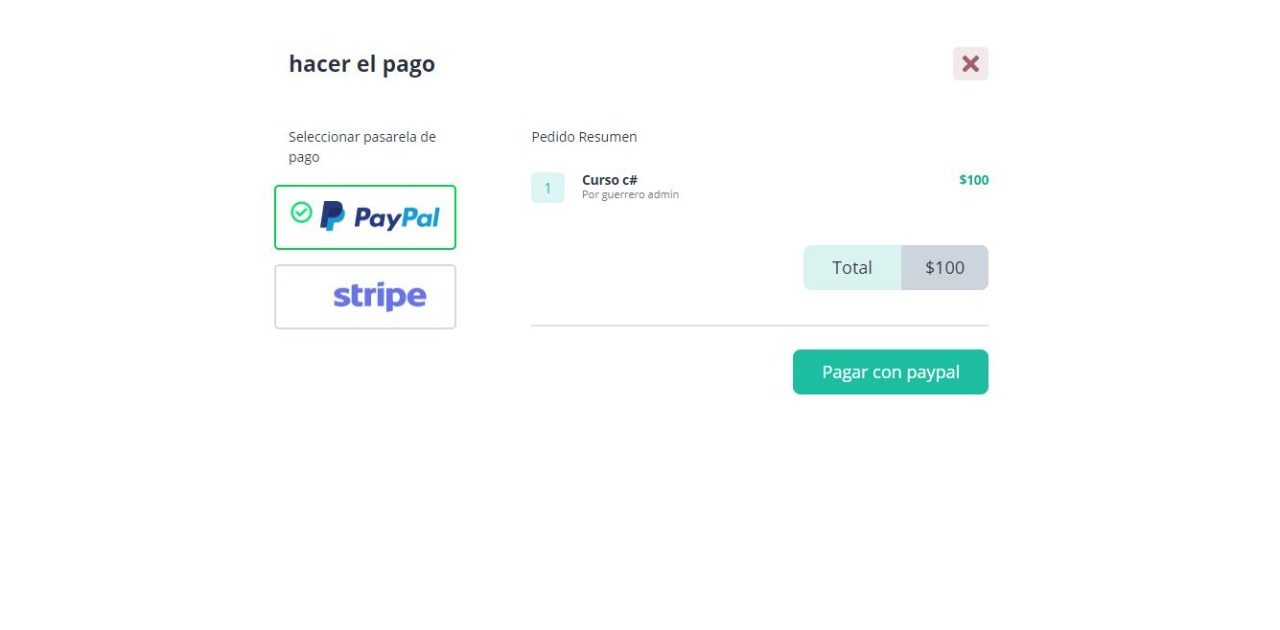Click the Total label box
Image resolution: width=1280 pixels, height=630 pixels.
(x=852, y=268)
